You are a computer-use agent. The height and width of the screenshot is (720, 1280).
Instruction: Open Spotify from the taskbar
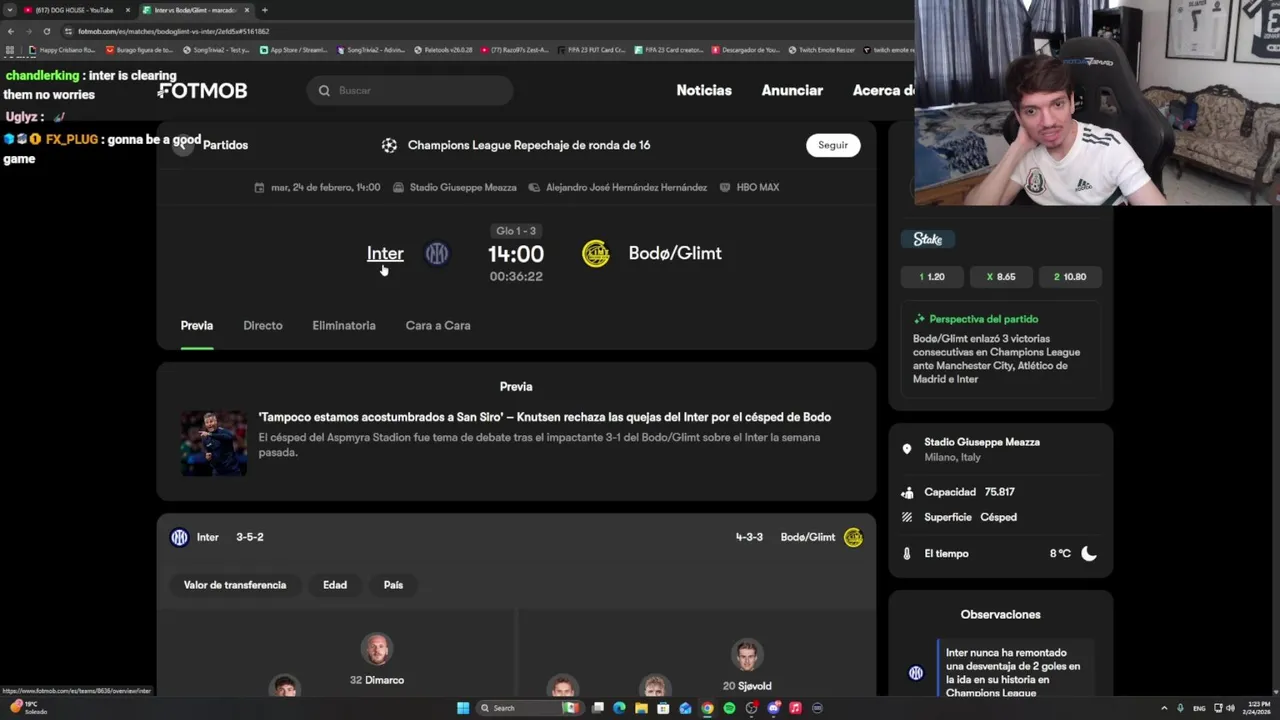(729, 708)
